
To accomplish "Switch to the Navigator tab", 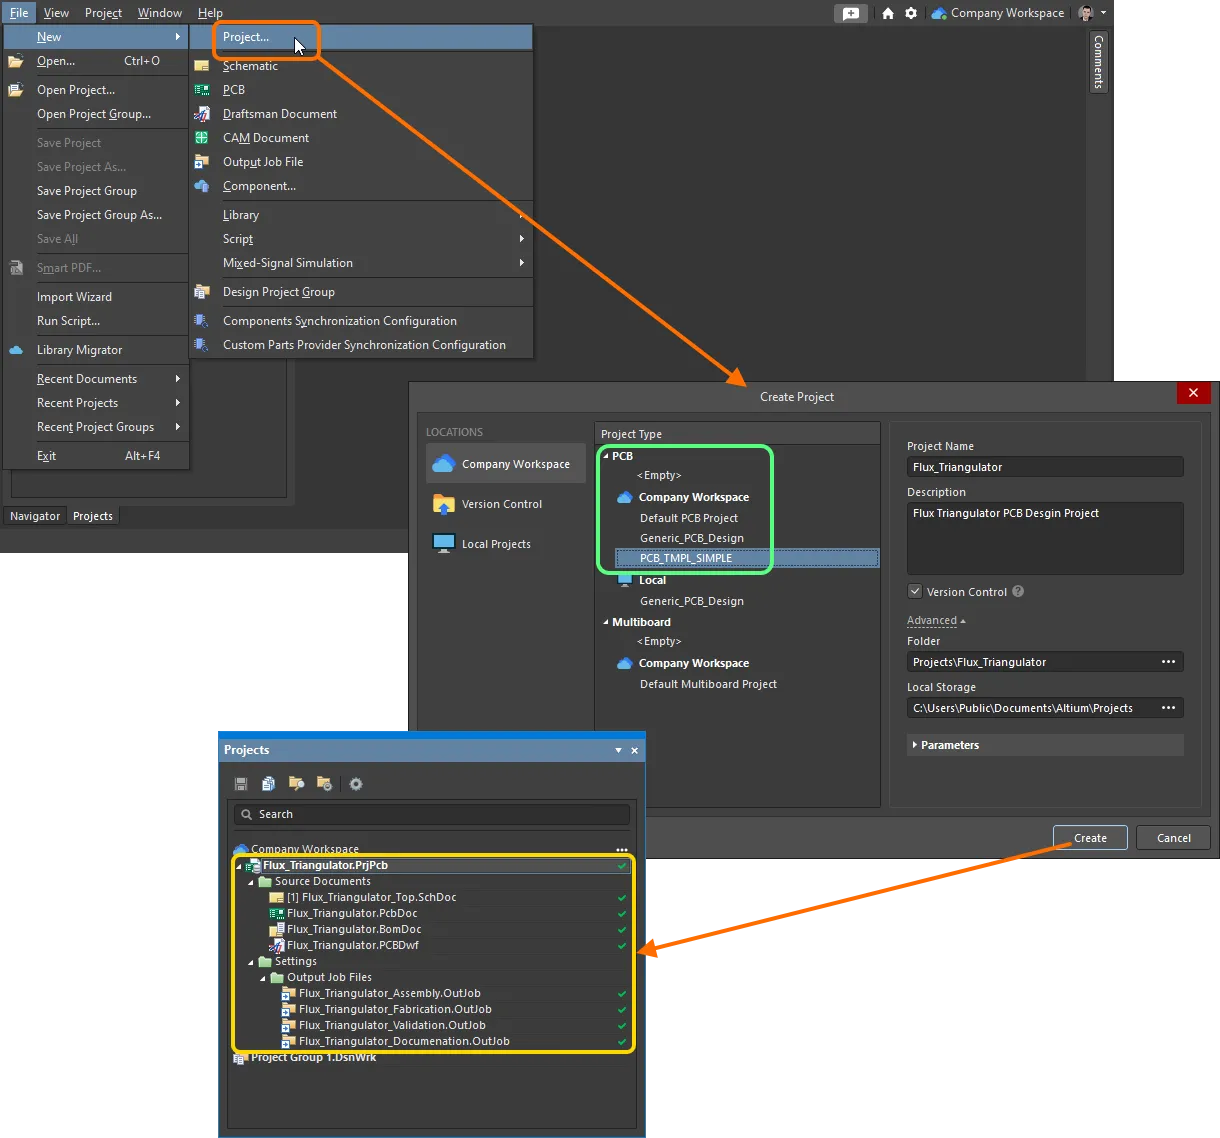I will 35,516.
